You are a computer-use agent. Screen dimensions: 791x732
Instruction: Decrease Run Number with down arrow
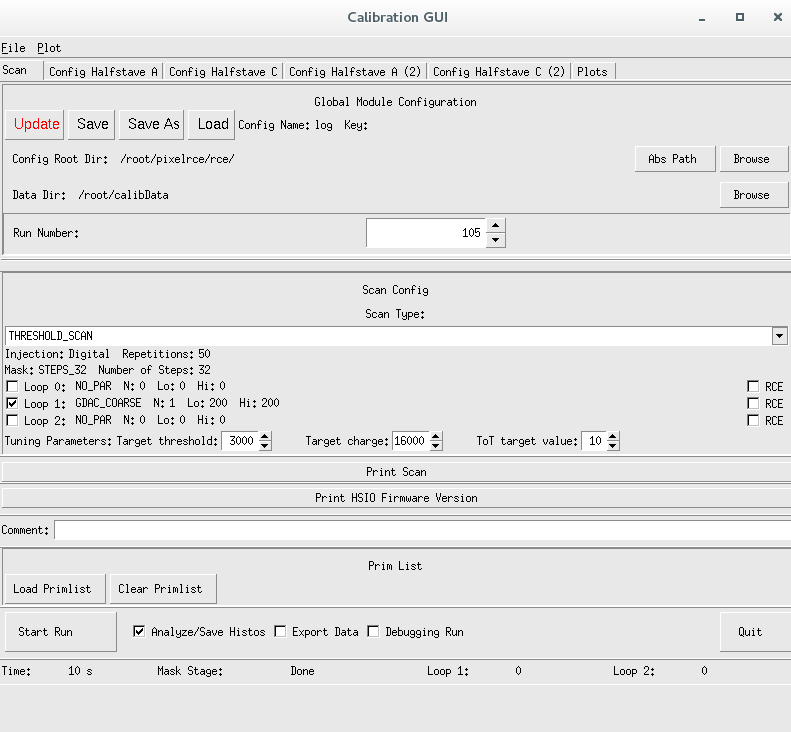tap(496, 240)
